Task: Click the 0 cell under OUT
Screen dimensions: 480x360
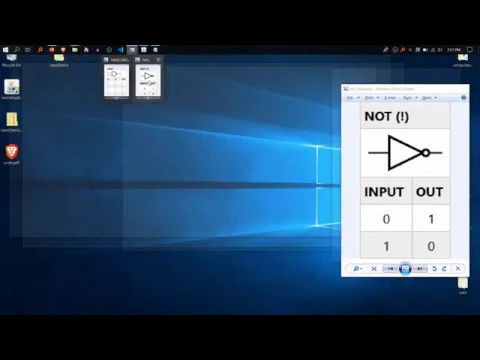Action: click(431, 246)
